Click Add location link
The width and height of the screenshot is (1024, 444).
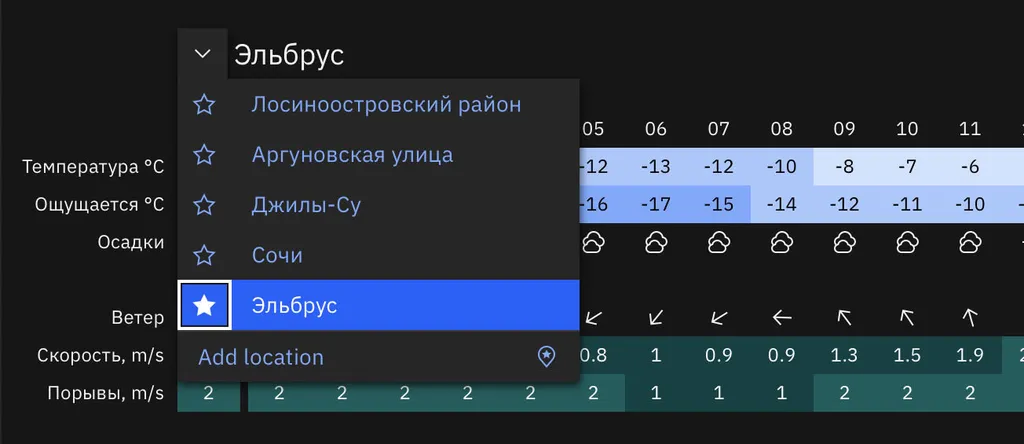point(261,357)
